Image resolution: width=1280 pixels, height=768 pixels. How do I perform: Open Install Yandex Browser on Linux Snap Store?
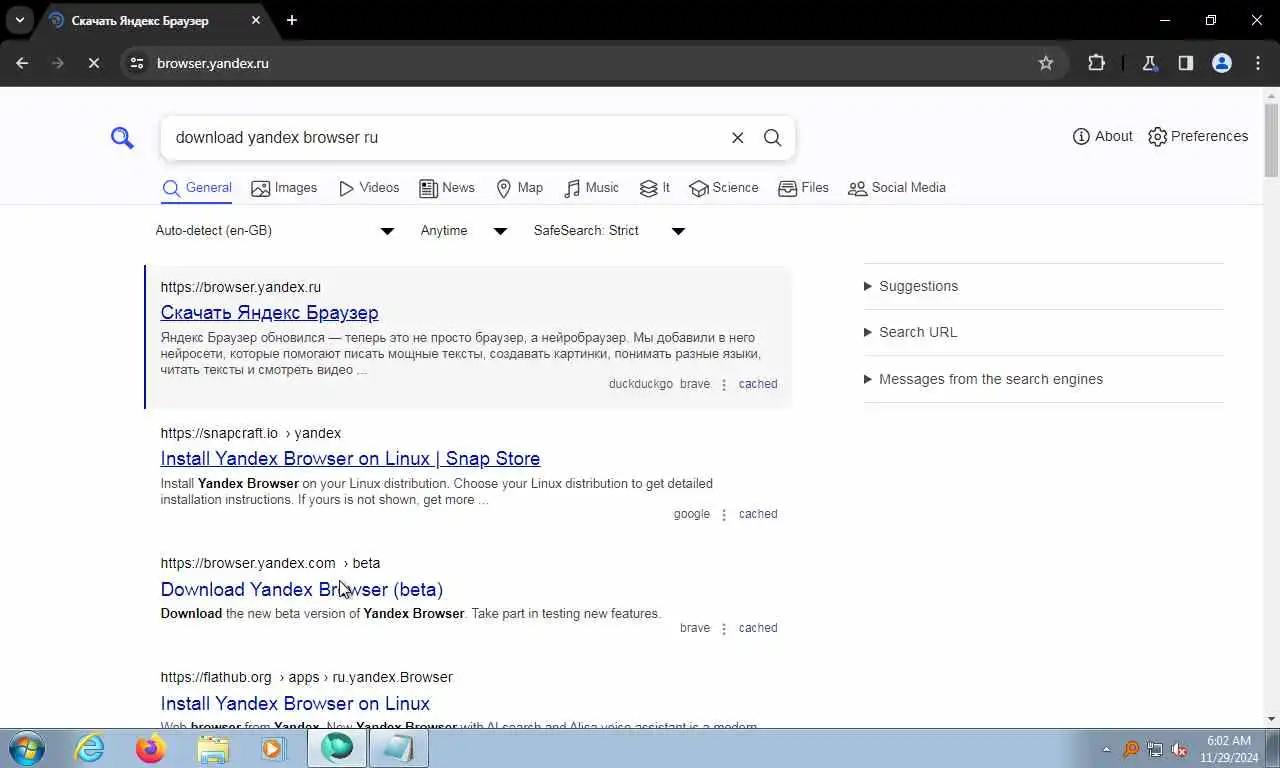pyautogui.click(x=350, y=459)
